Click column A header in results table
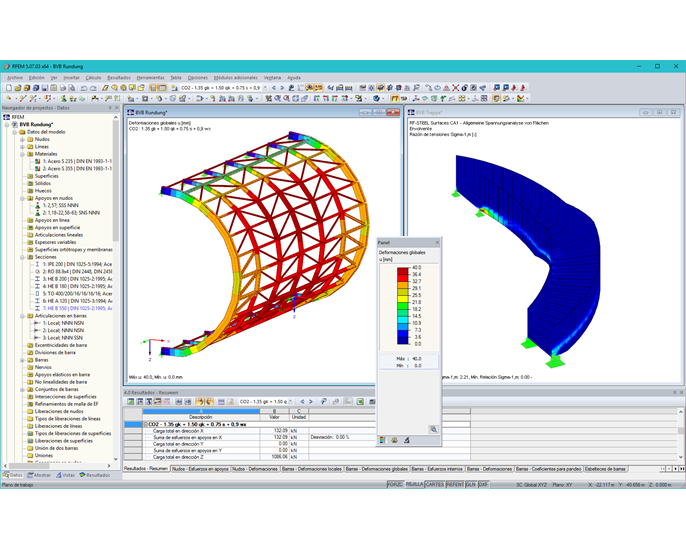This screenshot has height=549, width=686. pyautogui.click(x=201, y=411)
